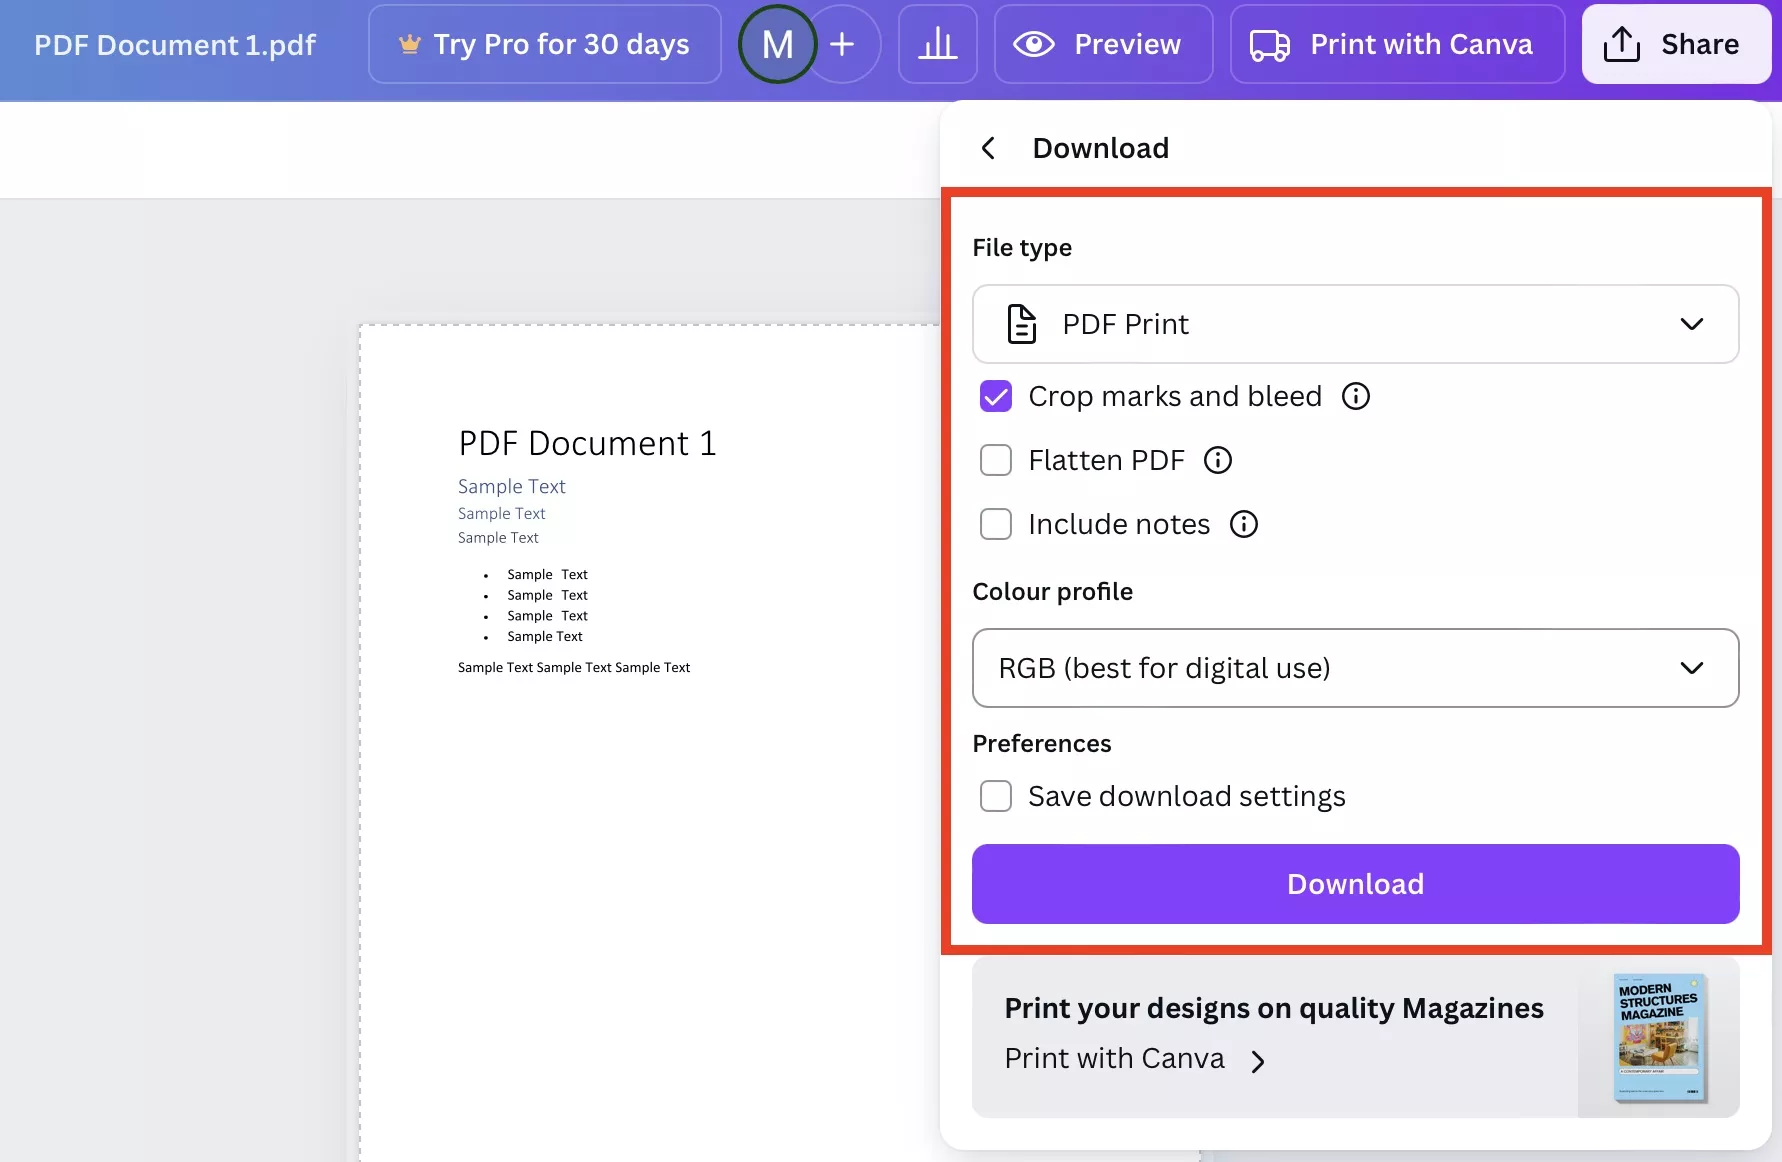Click Try Pro for 30 days
The width and height of the screenshot is (1782, 1162).
click(544, 44)
